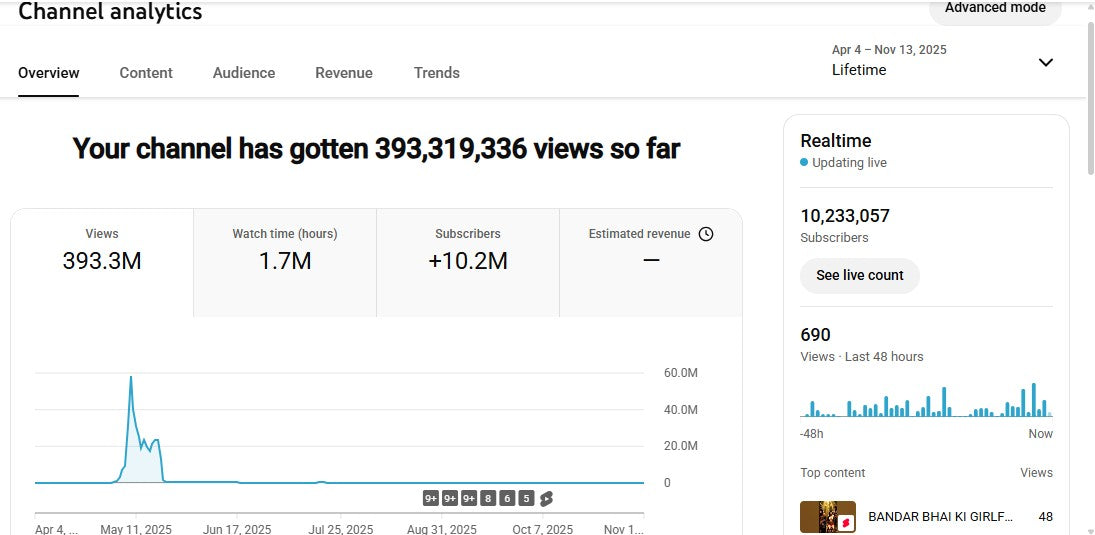This screenshot has height=535, width=1095.
Task: Click the video marker labeled 8
Action: tap(488, 498)
